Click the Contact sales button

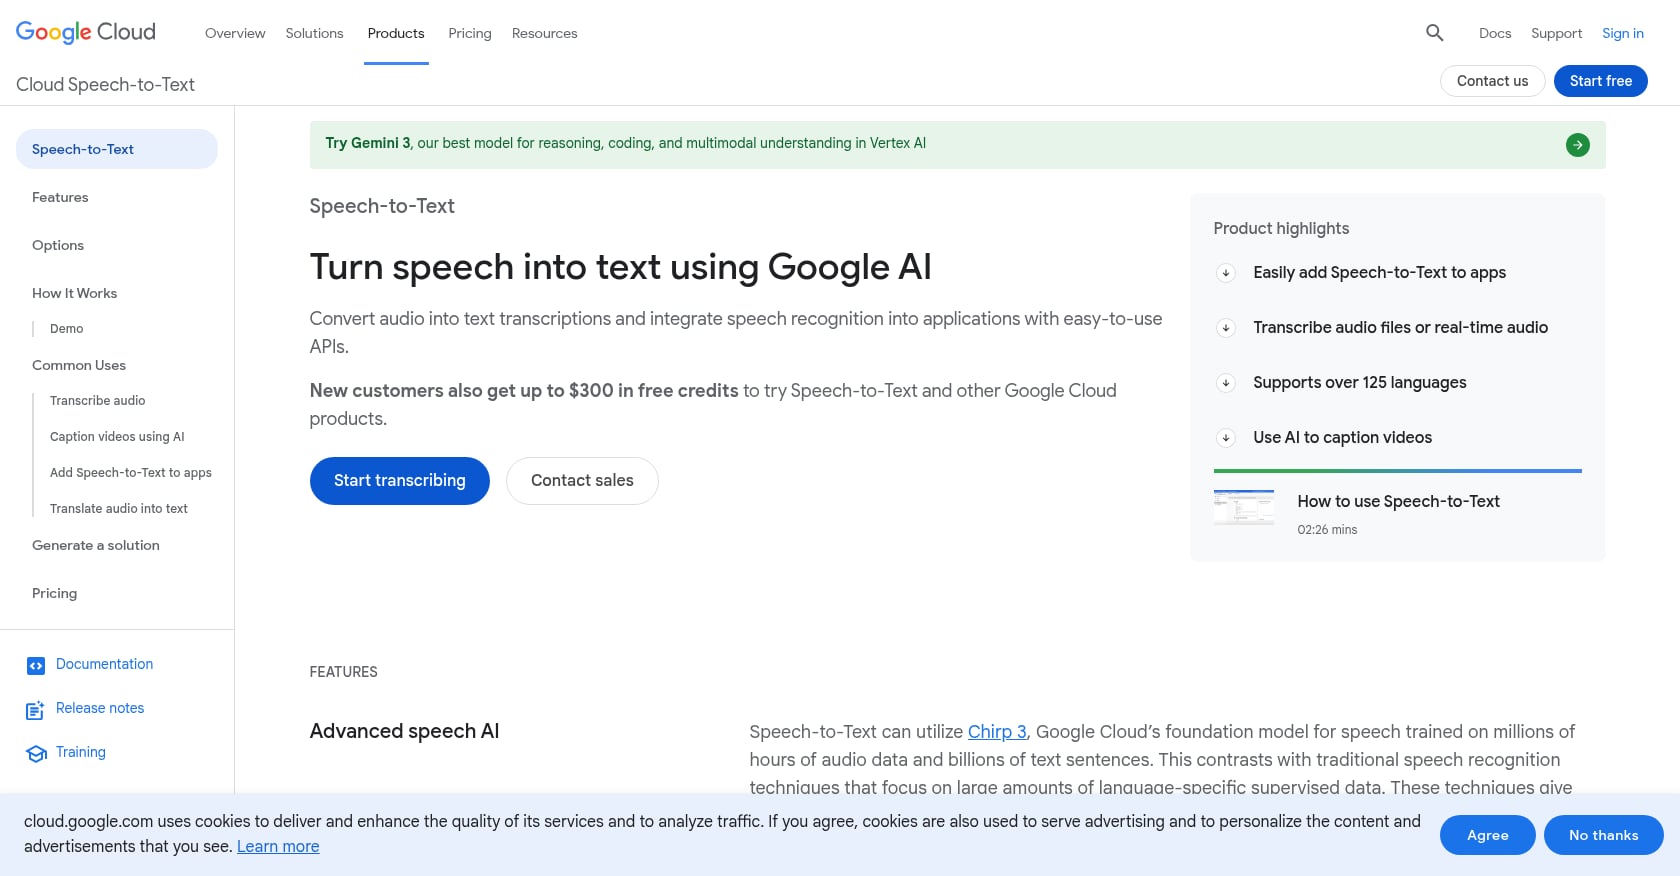tap(582, 481)
